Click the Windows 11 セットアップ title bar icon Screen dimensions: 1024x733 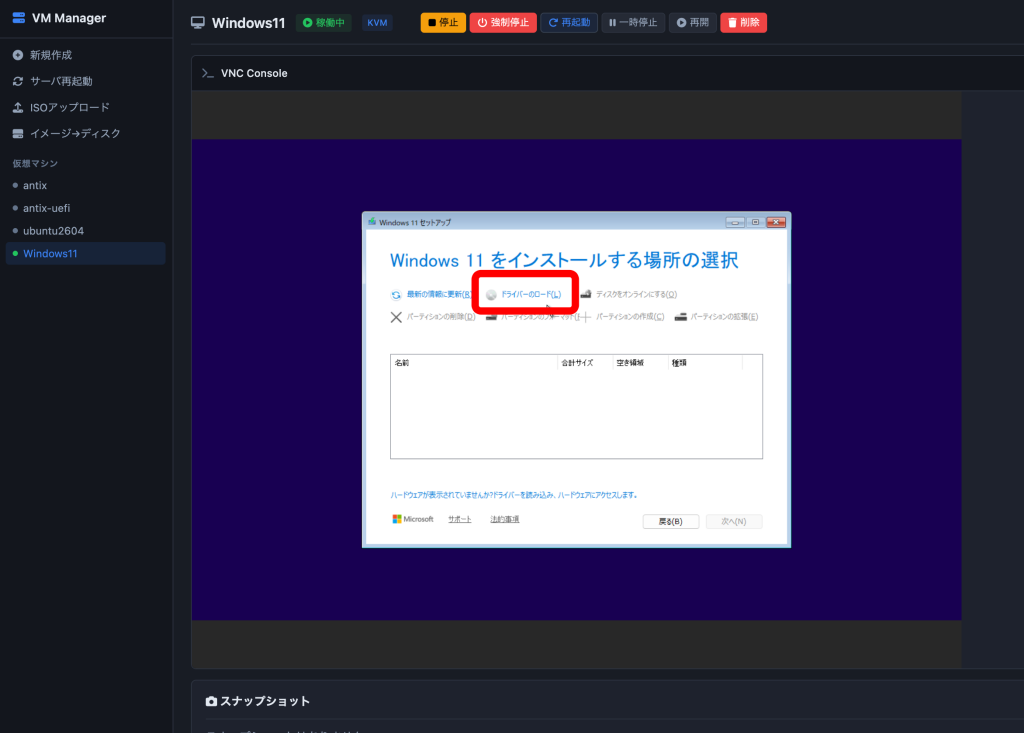coord(372,222)
